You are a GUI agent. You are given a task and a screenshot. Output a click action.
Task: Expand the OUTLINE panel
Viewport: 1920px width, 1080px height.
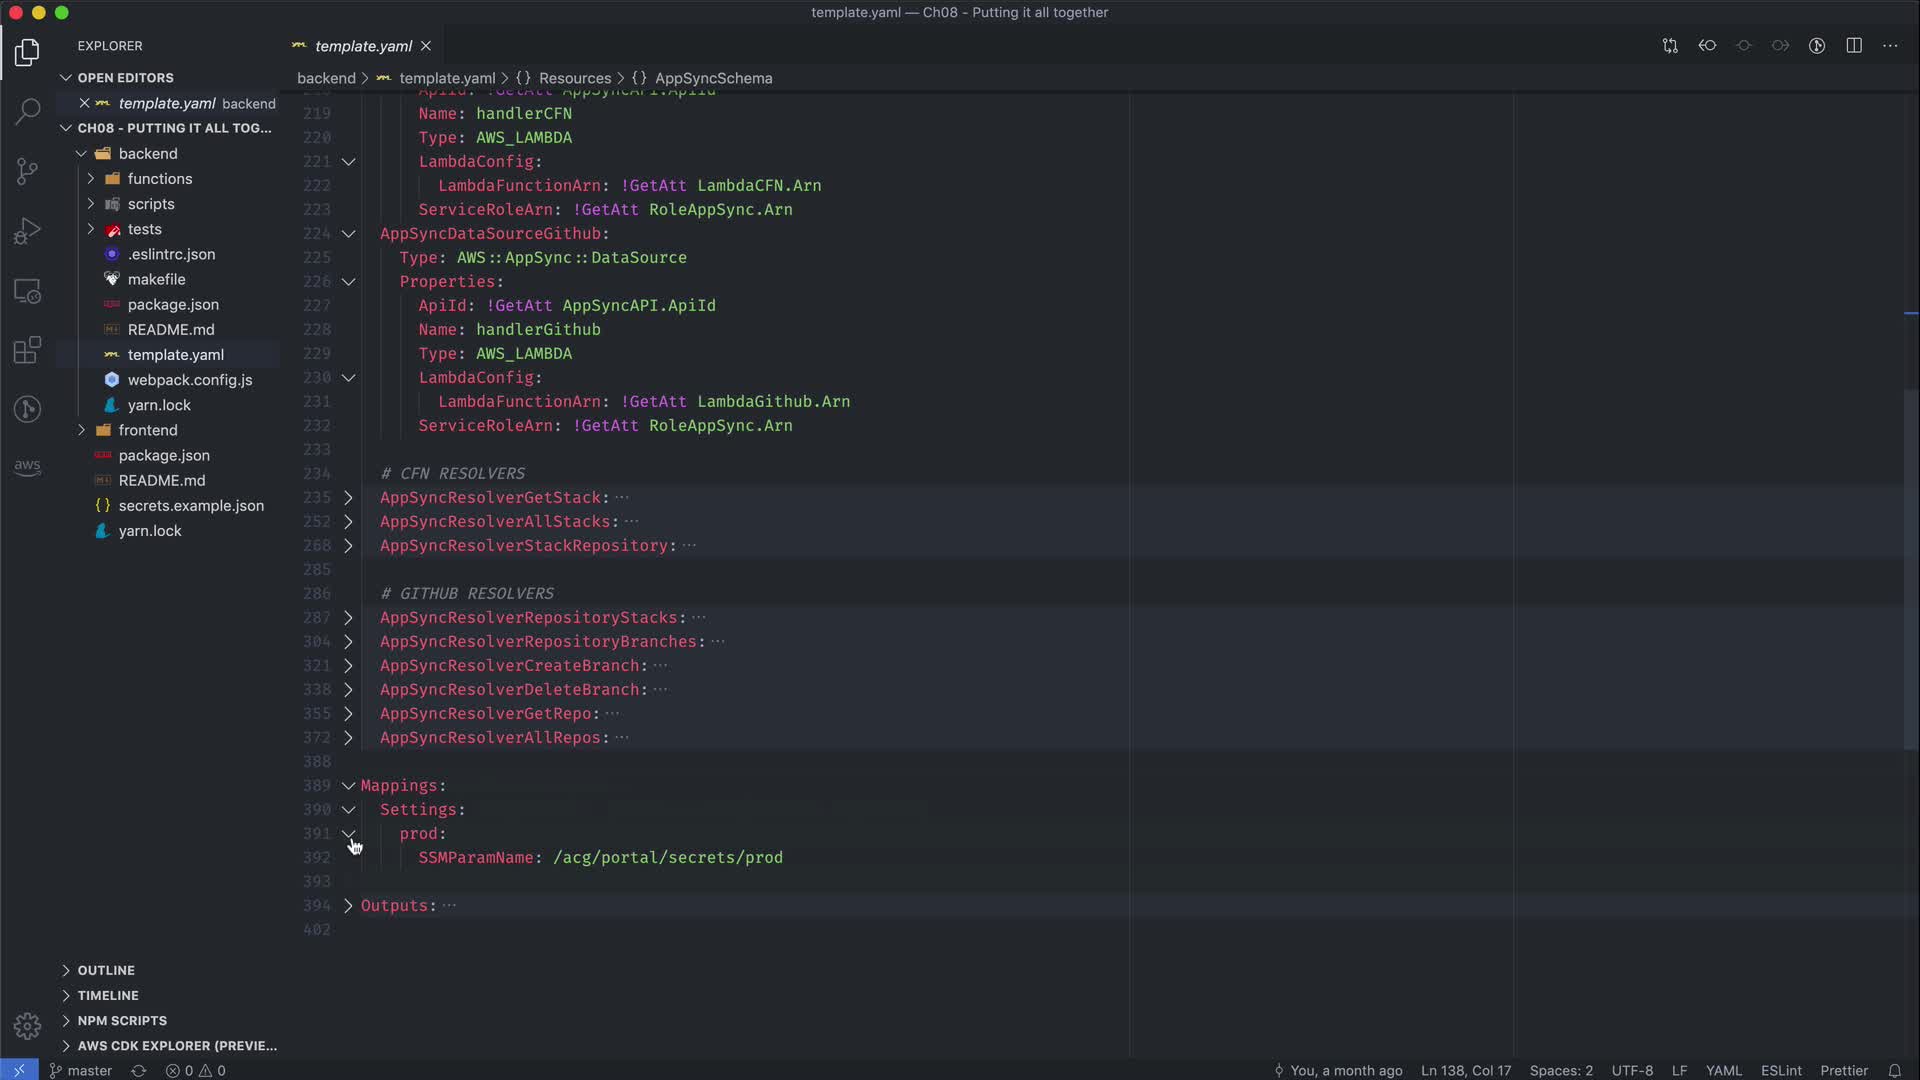click(x=106, y=970)
